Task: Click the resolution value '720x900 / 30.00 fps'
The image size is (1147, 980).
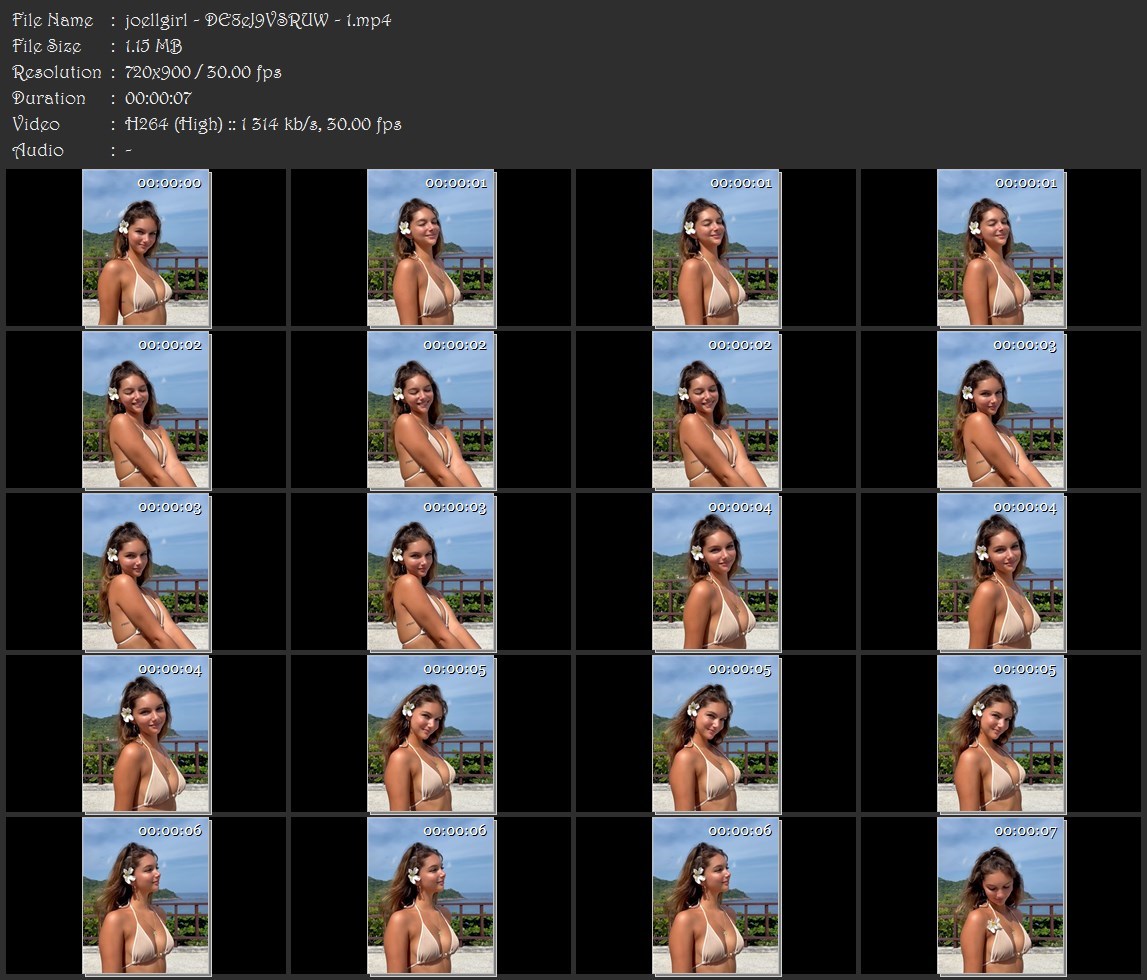Action: [x=203, y=72]
